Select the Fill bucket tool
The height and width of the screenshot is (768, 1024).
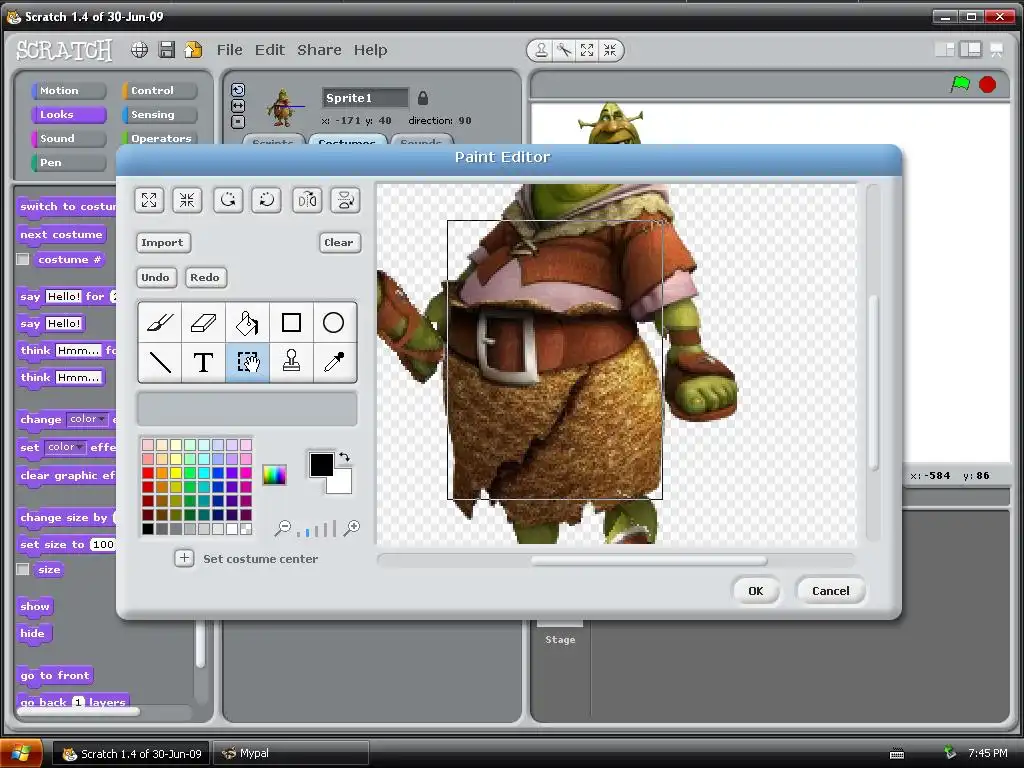coord(248,323)
